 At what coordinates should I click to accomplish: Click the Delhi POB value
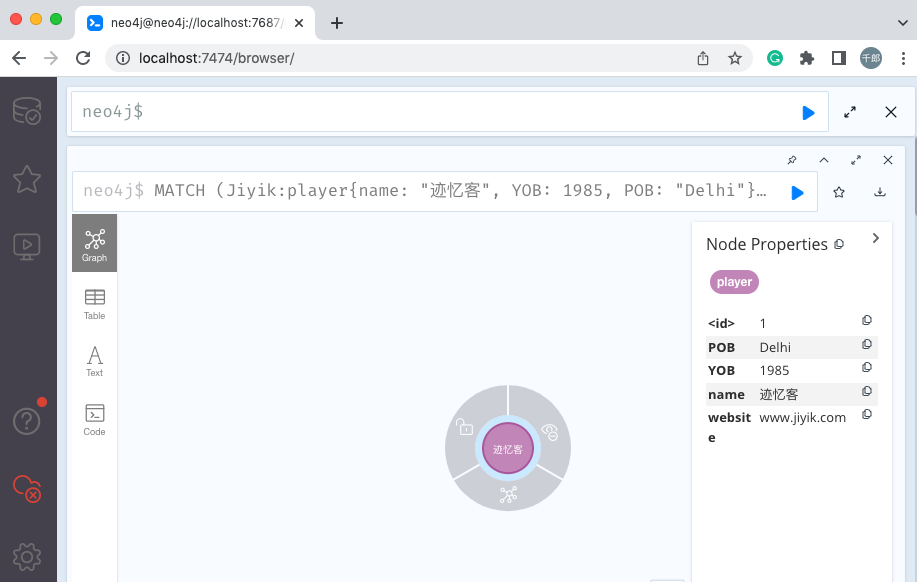pos(775,347)
